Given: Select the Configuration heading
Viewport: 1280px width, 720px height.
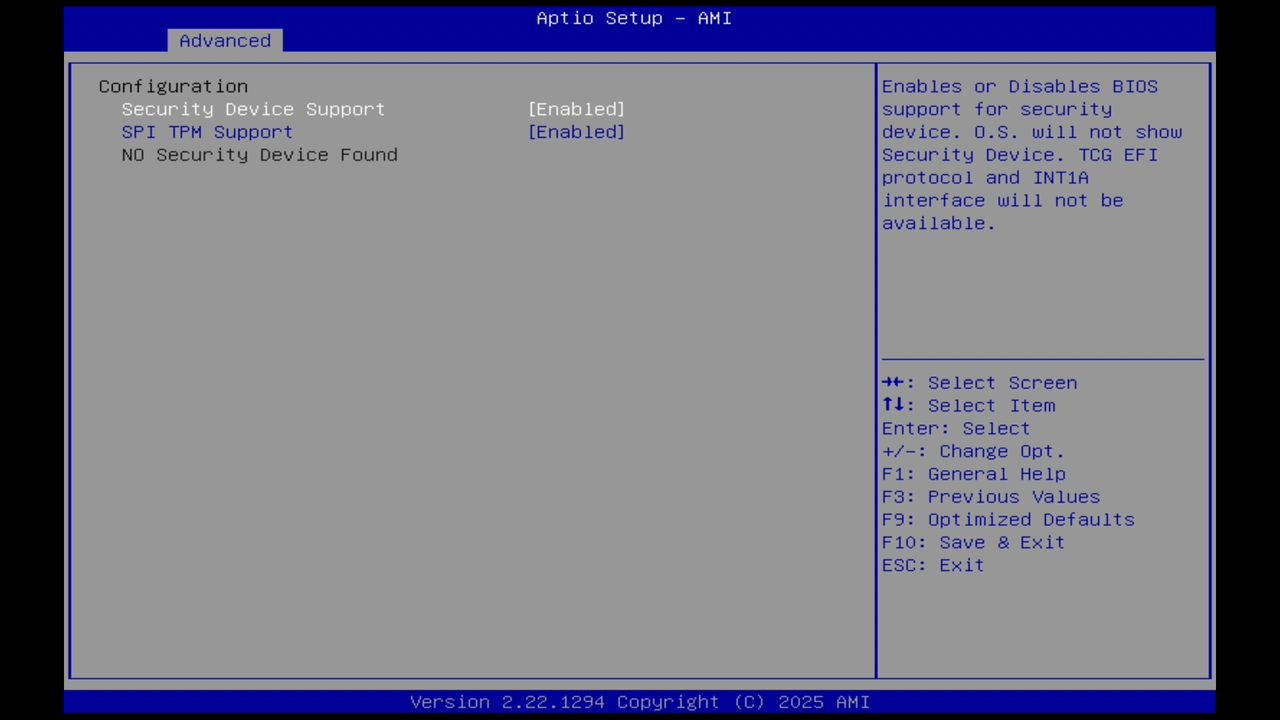Looking at the screenshot, I should coord(172,86).
